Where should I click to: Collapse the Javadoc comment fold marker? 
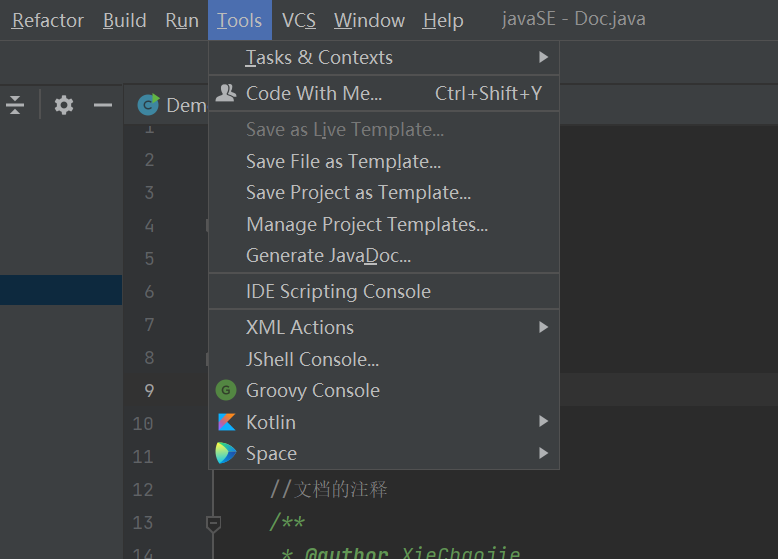click(213, 522)
